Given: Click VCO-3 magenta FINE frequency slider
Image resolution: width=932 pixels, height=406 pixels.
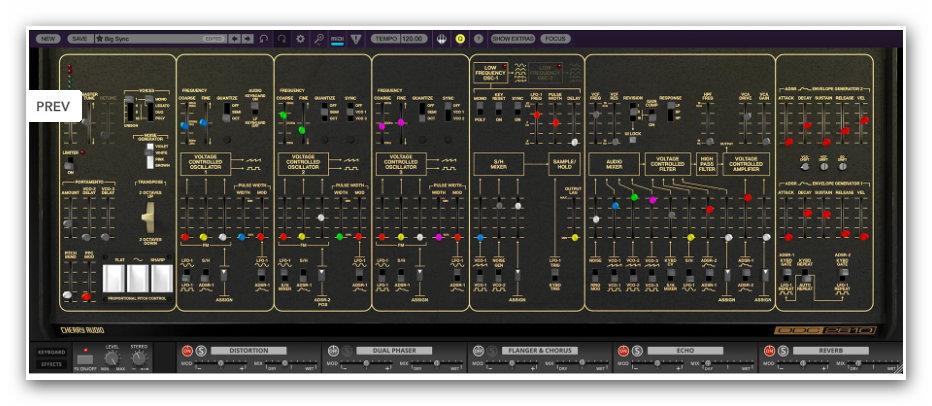Looking at the screenshot, I should pos(401,122).
